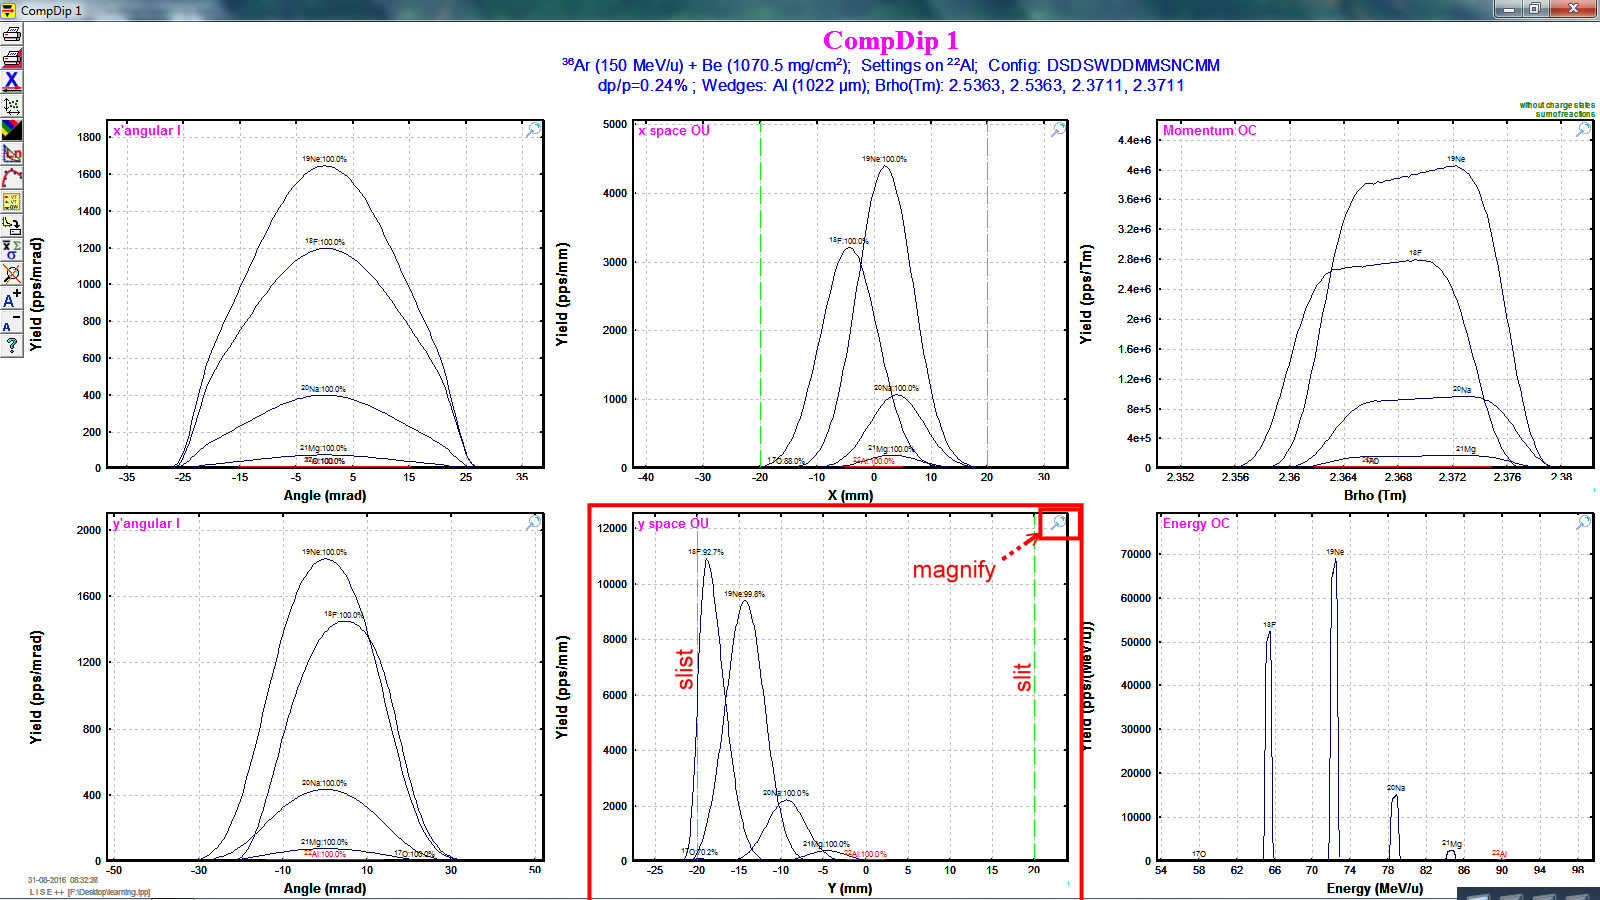Click the color print icon with red corner
Viewport: 1600px width, 900px height.
pos(11,57)
